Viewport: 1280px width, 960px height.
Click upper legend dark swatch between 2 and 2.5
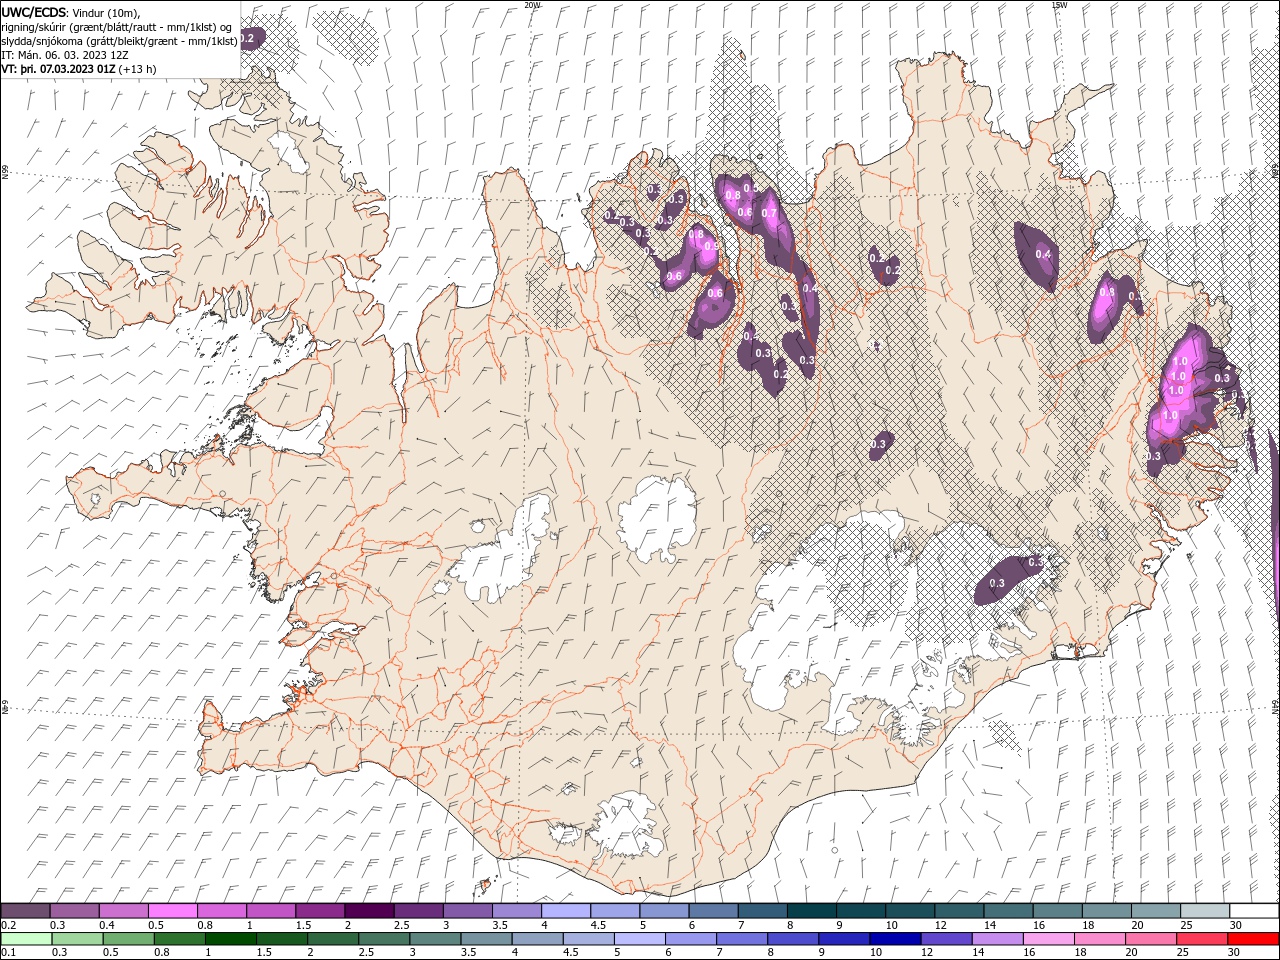(x=368, y=911)
